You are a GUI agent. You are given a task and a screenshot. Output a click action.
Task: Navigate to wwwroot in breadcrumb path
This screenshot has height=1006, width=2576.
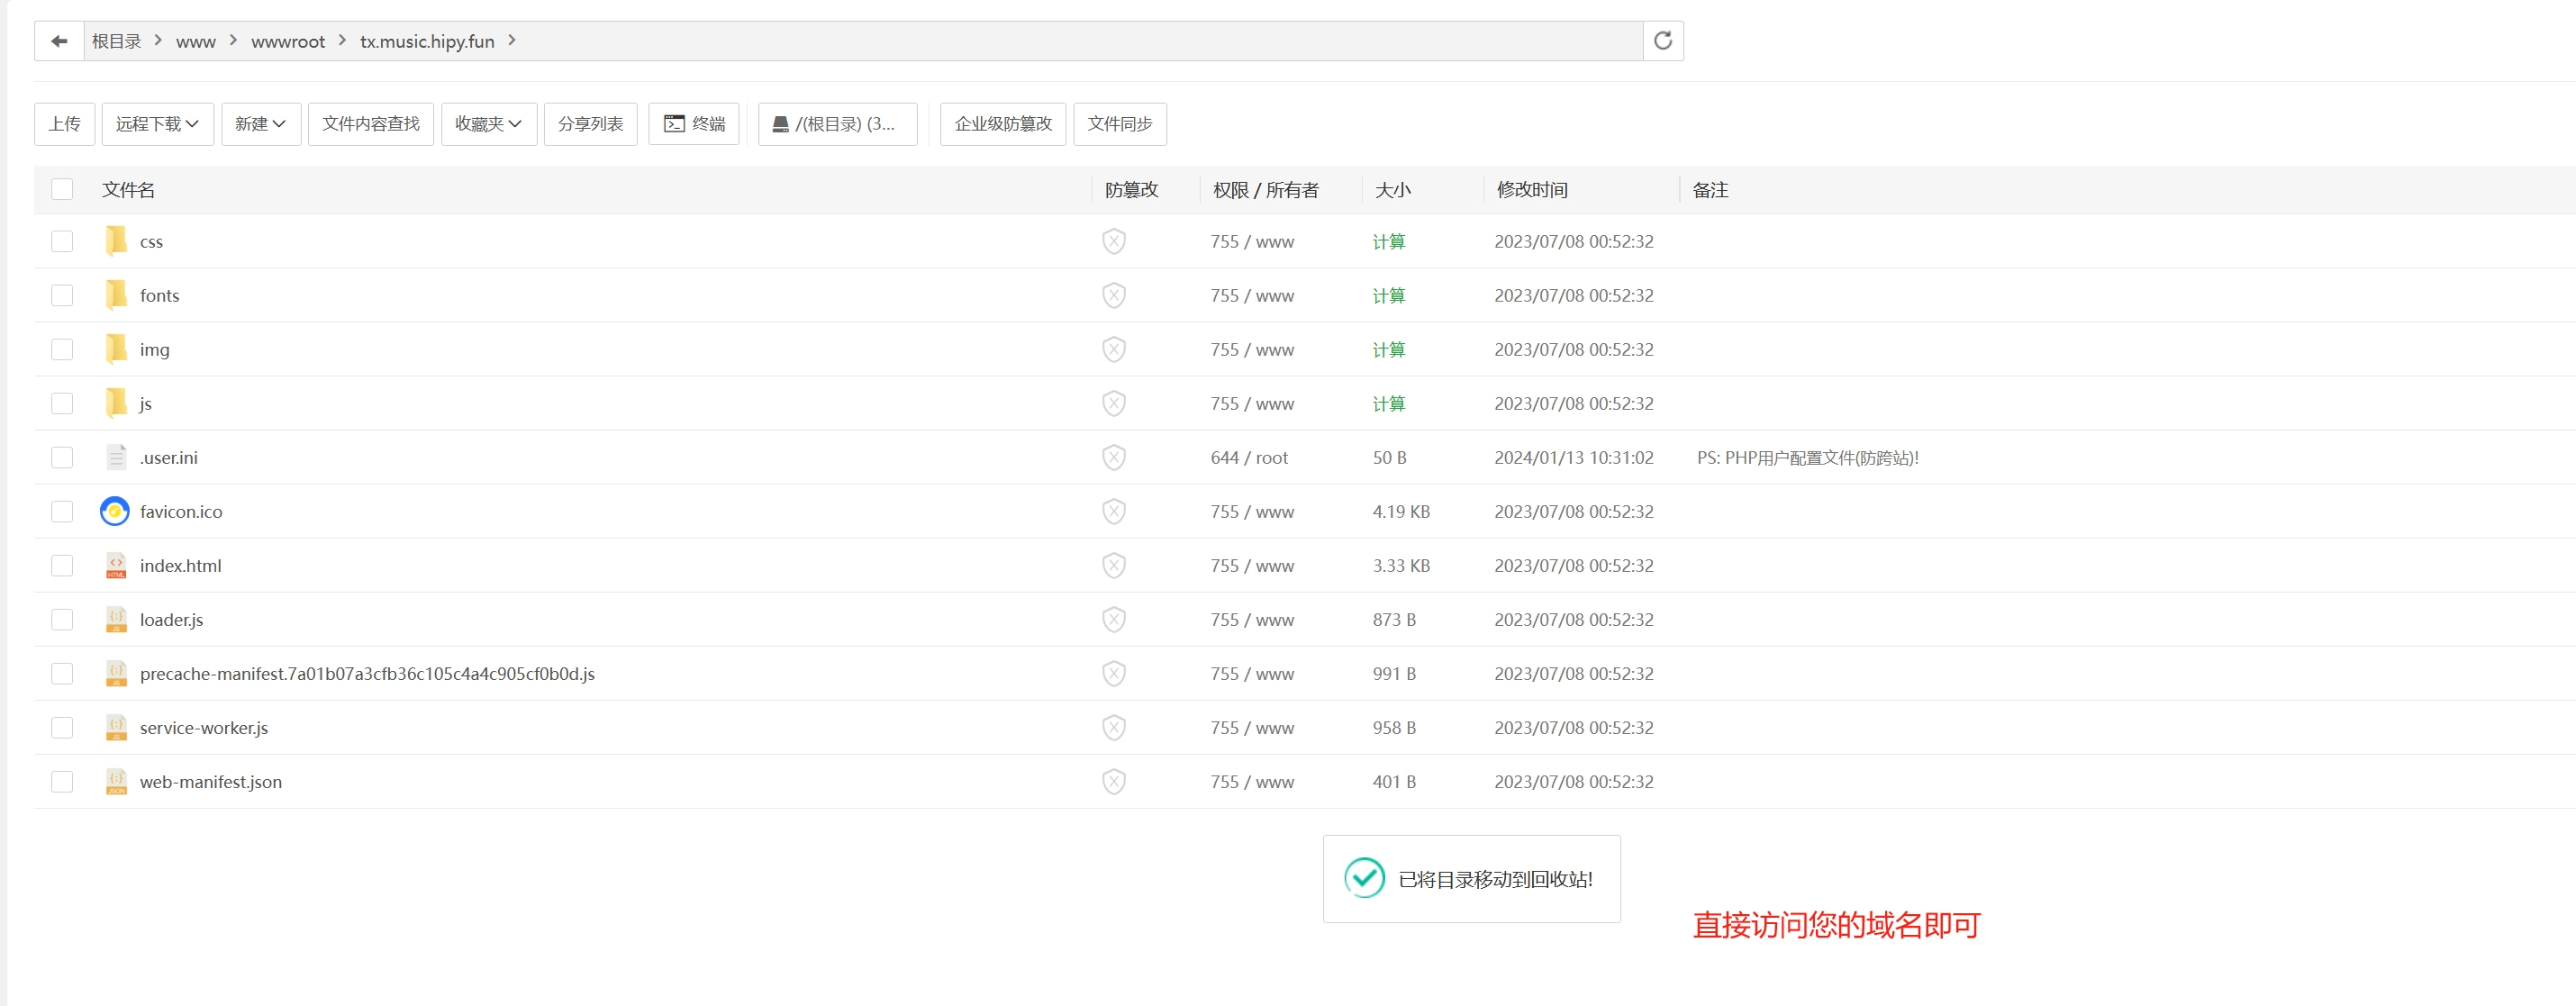click(288, 41)
